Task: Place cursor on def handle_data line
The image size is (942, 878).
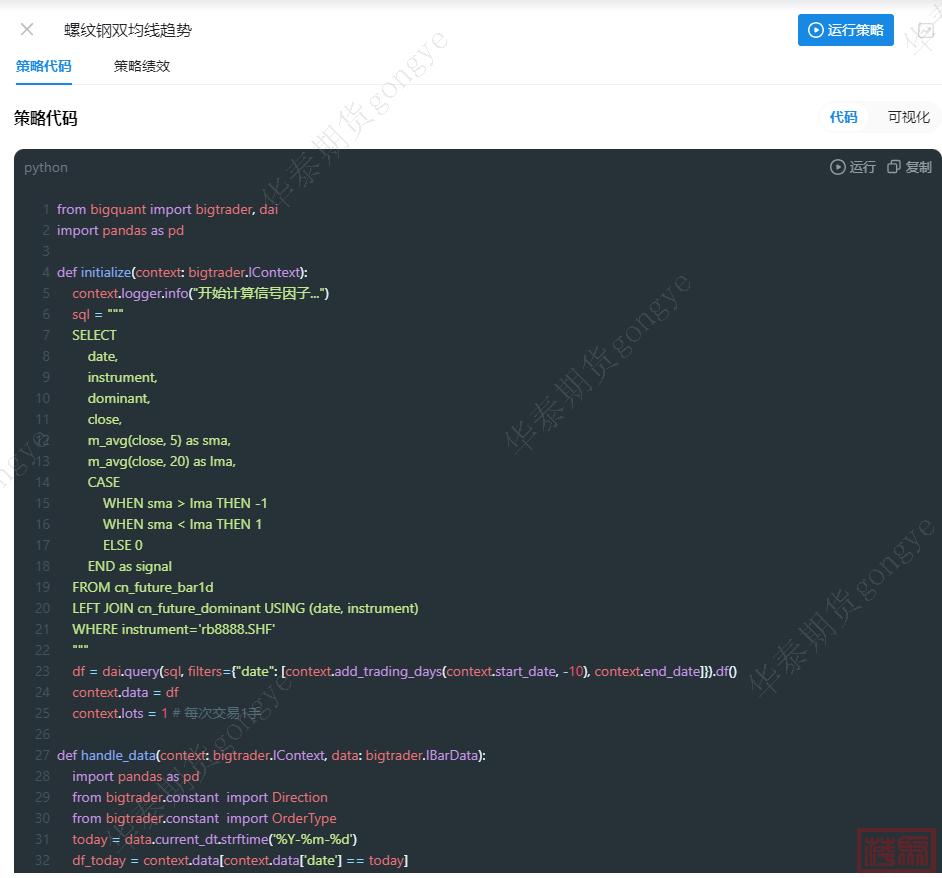Action: (x=270, y=755)
